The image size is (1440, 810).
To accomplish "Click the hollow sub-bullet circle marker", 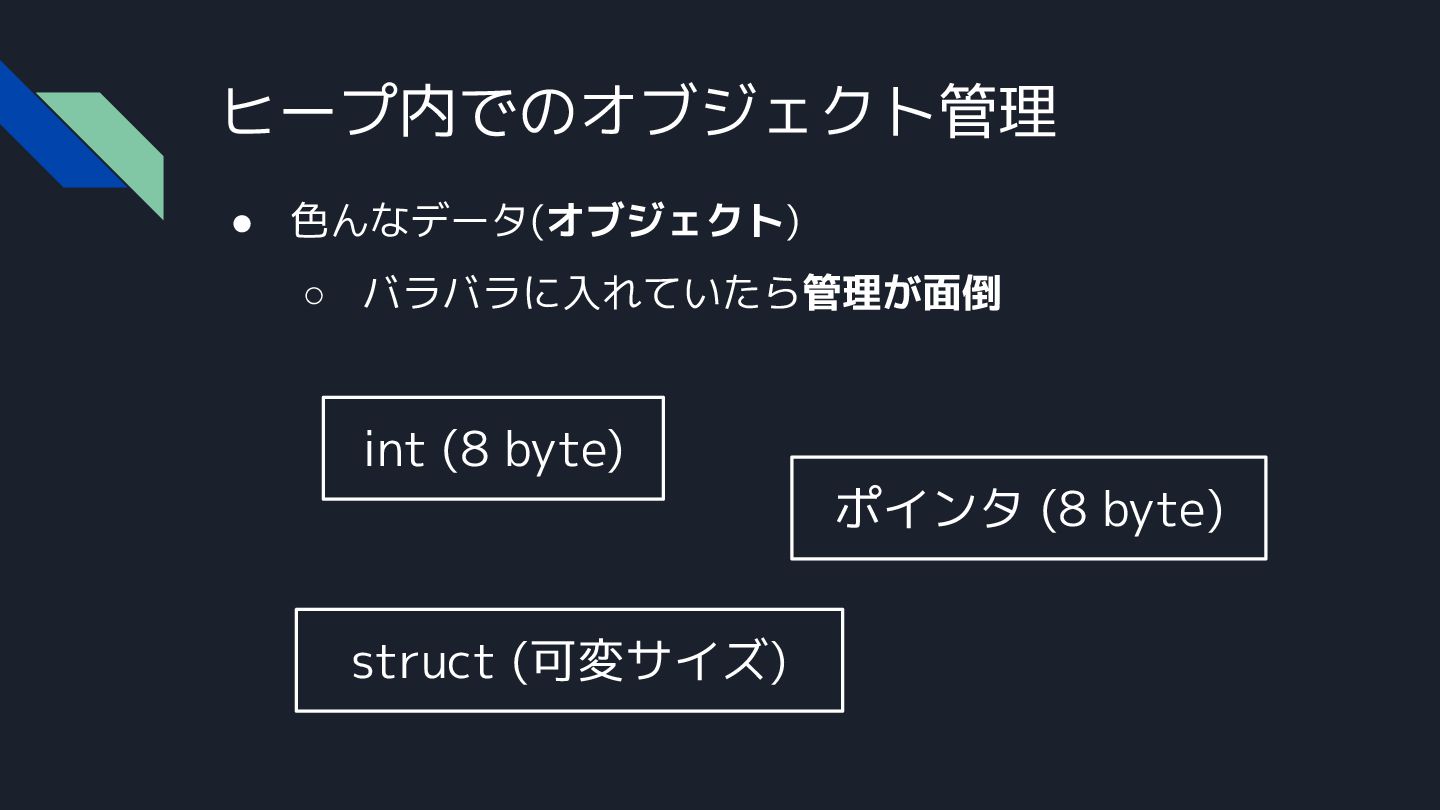I will (314, 295).
